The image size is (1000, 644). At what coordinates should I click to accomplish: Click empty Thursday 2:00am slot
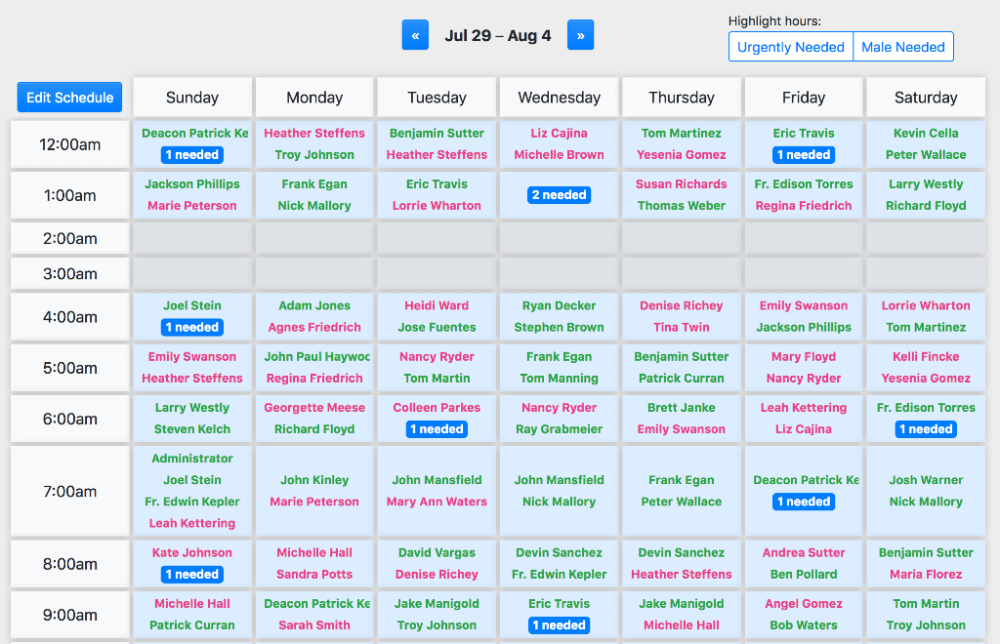click(x=681, y=238)
